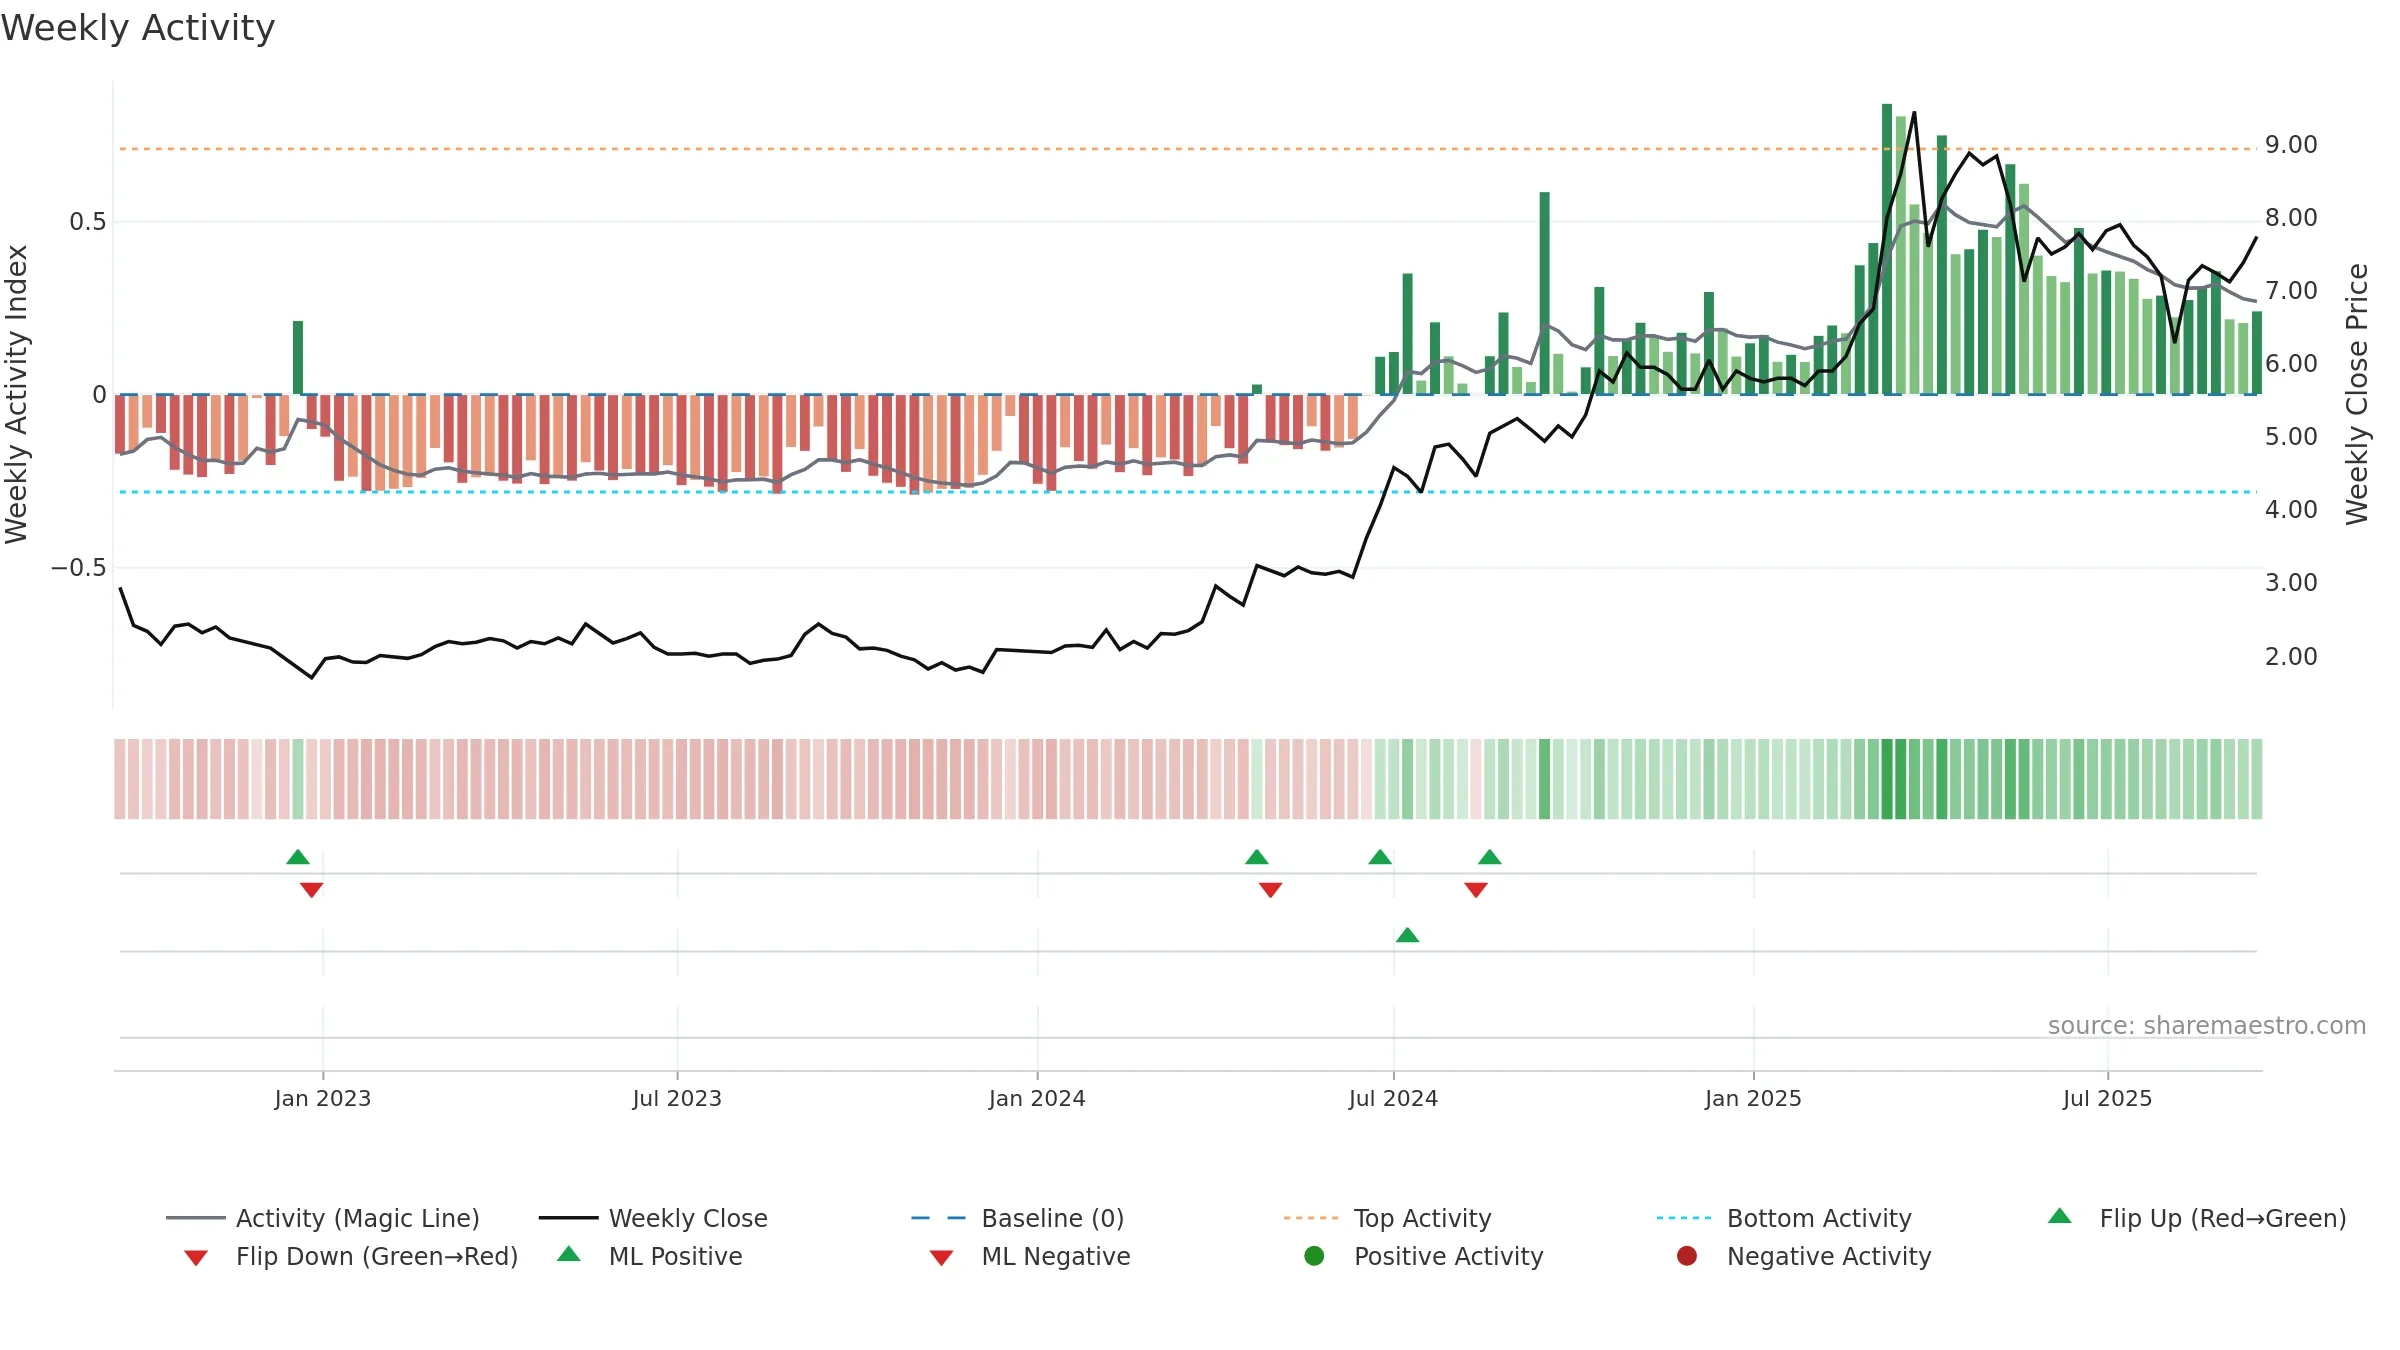Viewport: 2400px width, 1350px height.
Task: Click the 5.00 price axis tick
Action: click(2291, 437)
